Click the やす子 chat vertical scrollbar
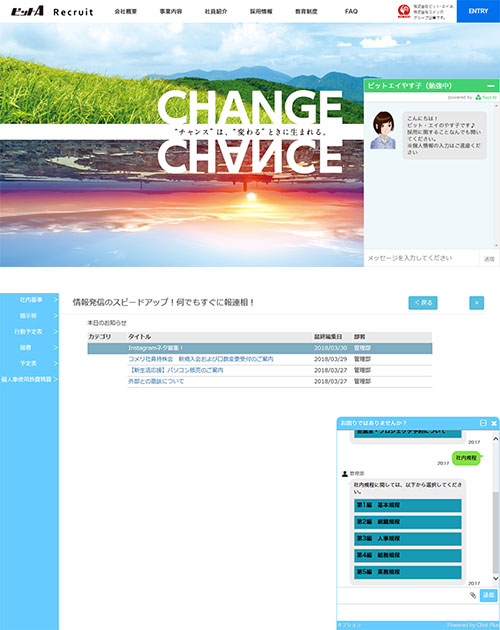This screenshot has height=630, width=500. click(497, 176)
